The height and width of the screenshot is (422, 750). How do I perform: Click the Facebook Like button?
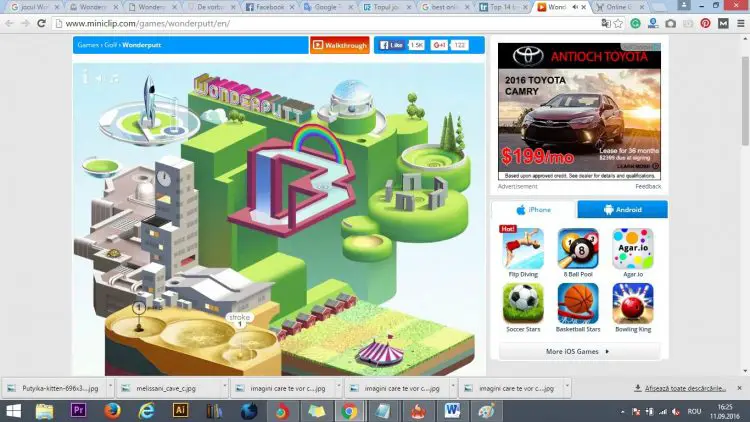(x=391, y=45)
